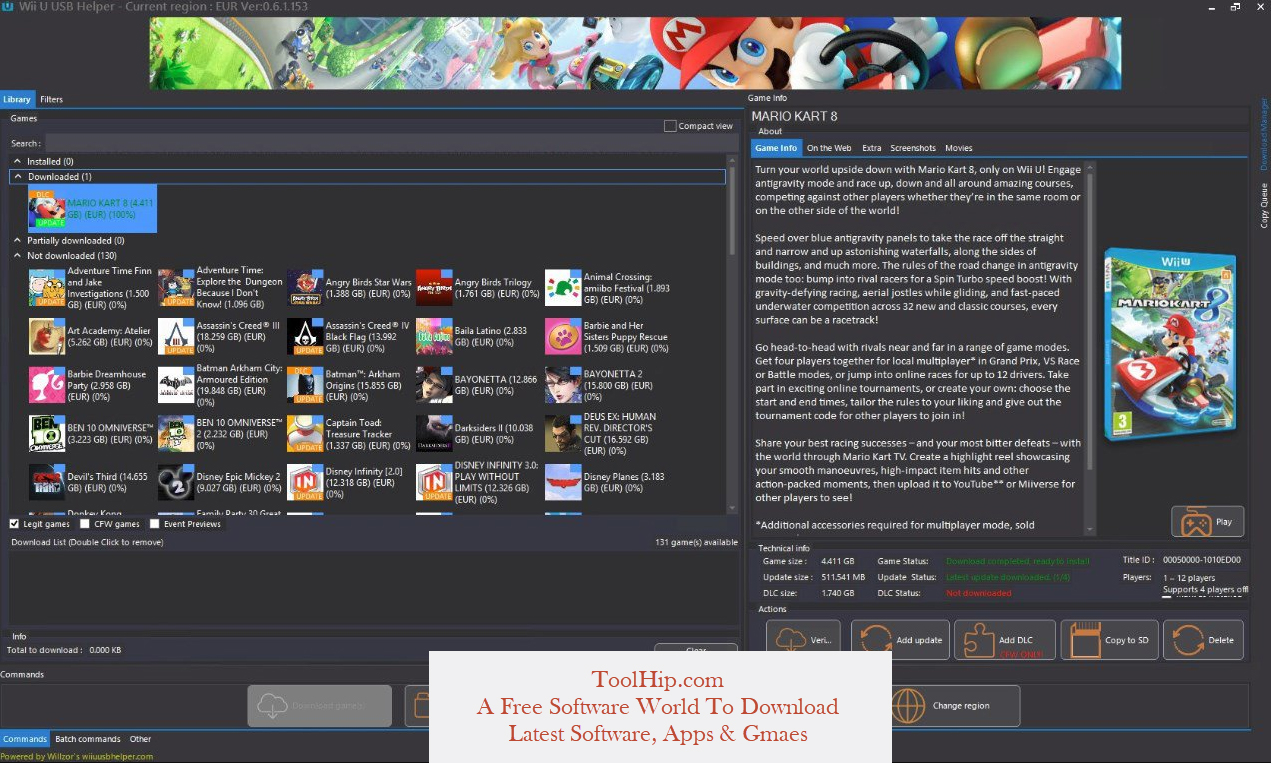
Task: Click the Copy to SD button
Action: [x=1110, y=640]
